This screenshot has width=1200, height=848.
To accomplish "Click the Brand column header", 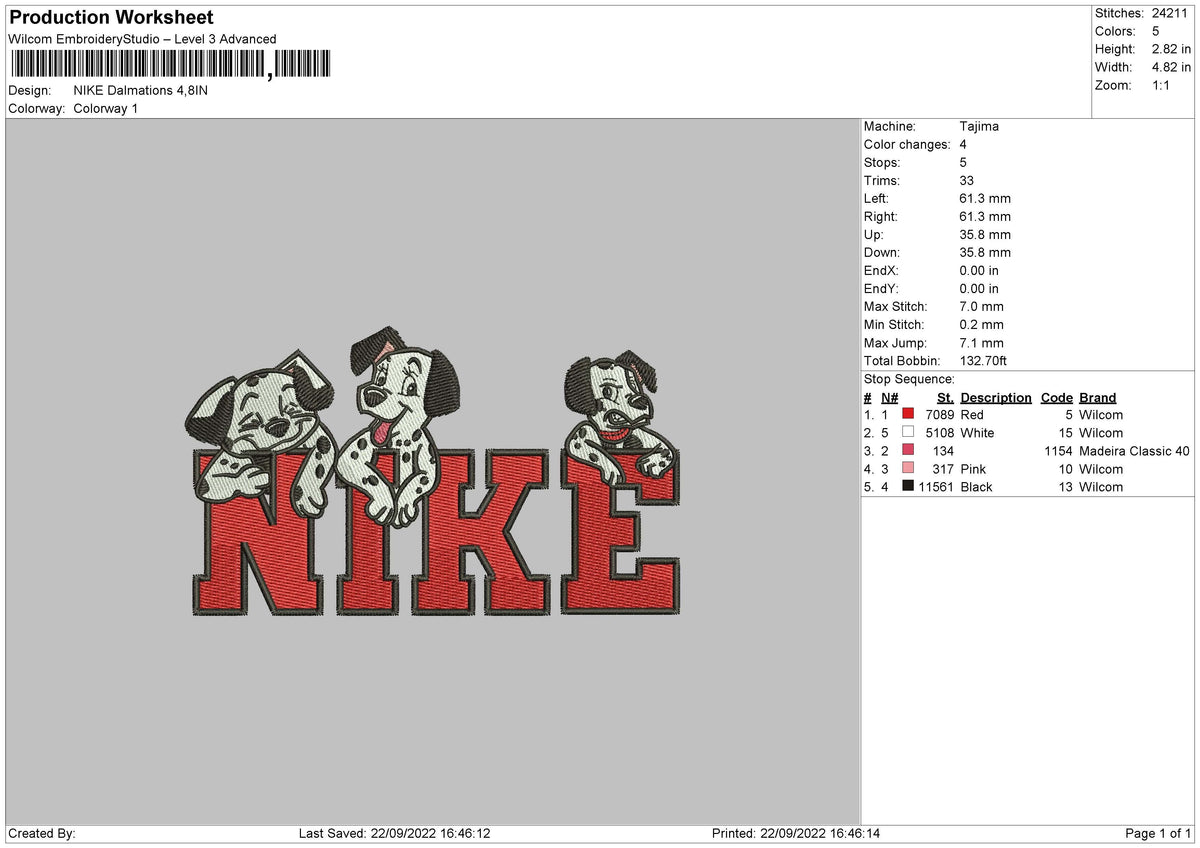I will (1098, 397).
